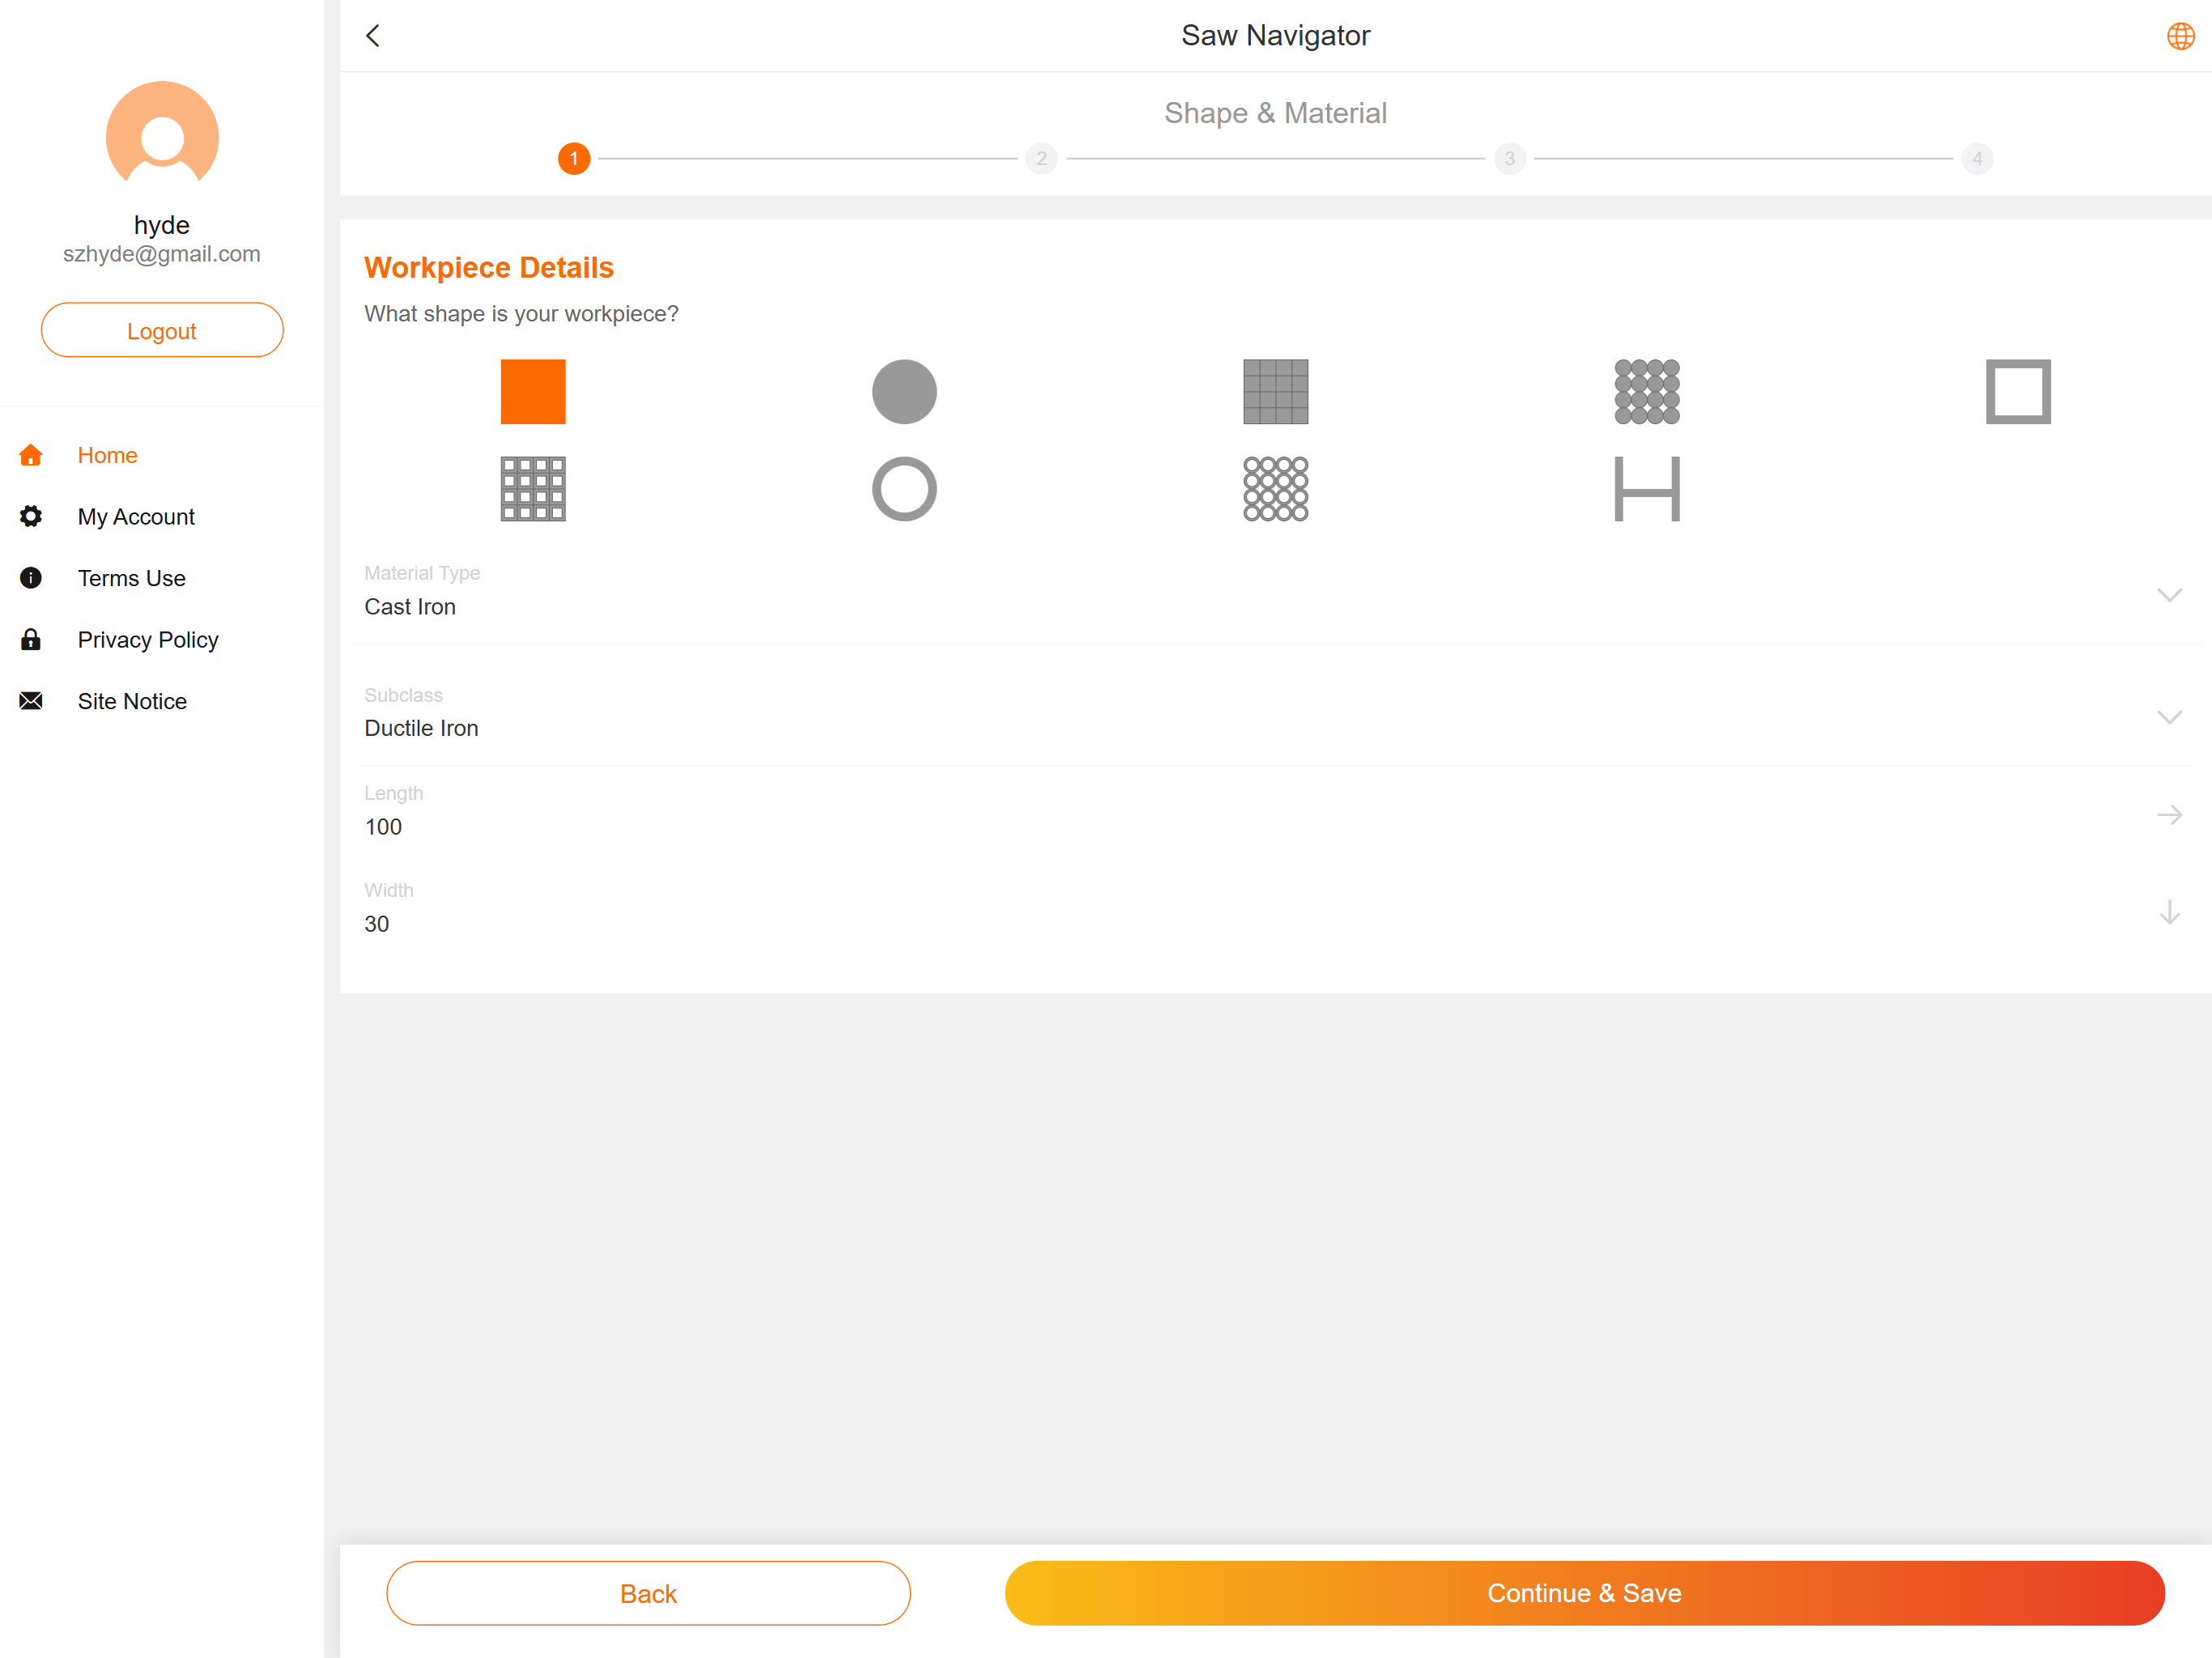
Task: Click the Saw Navigator page title
Action: pos(1275,36)
